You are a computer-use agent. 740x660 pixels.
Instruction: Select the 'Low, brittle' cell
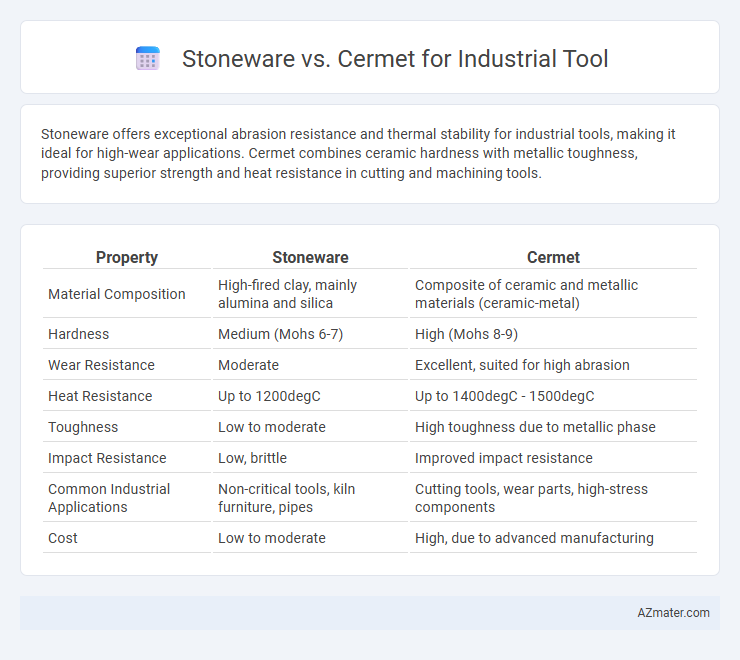pyautogui.click(x=310, y=458)
